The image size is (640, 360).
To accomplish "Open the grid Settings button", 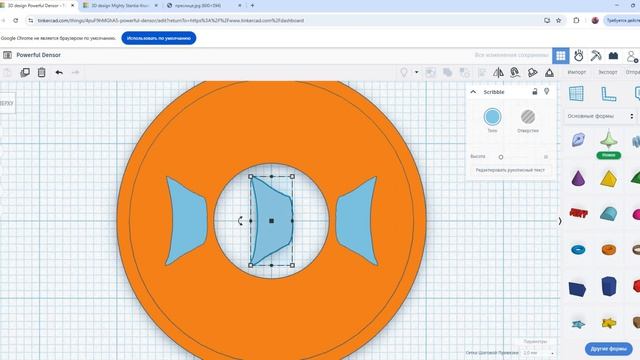I will 535,341.
